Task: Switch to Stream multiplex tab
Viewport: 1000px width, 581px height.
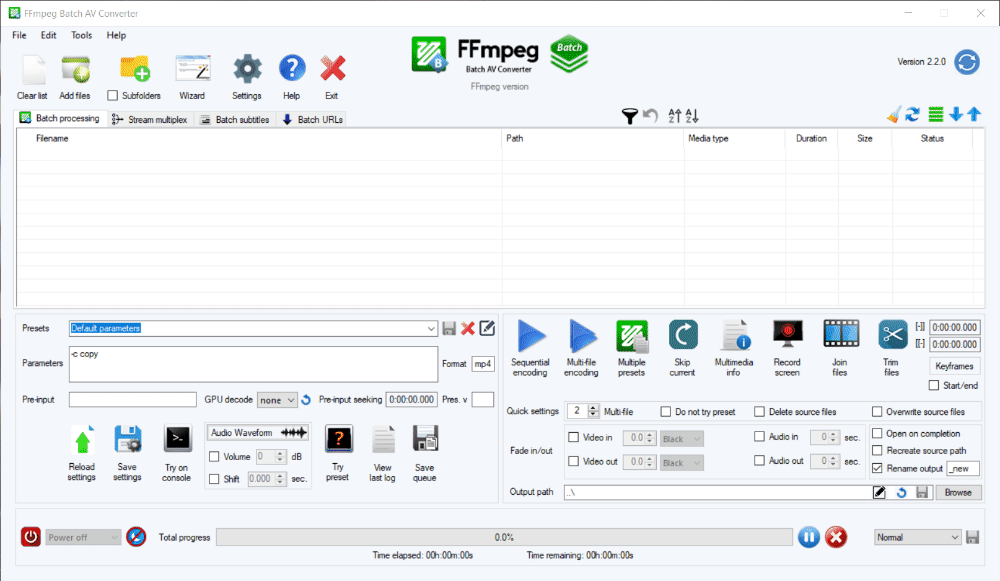Action: [150, 119]
